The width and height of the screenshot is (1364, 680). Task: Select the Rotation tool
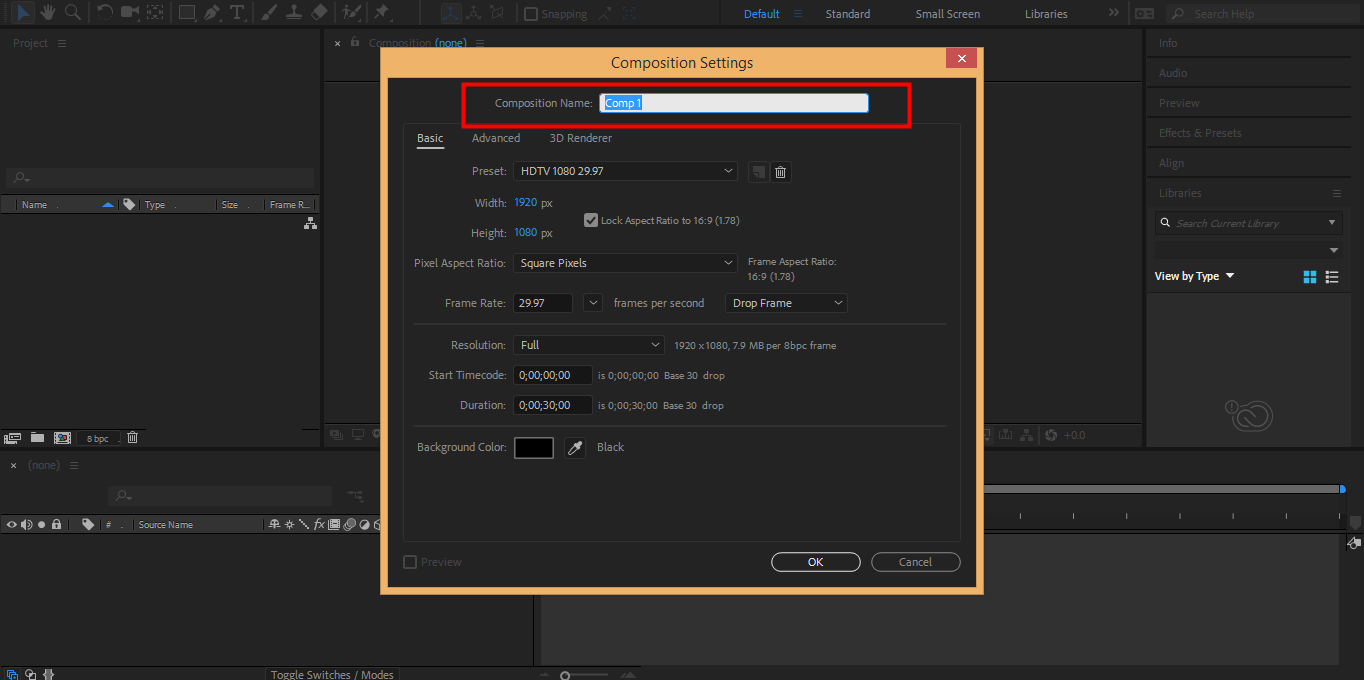[105, 13]
